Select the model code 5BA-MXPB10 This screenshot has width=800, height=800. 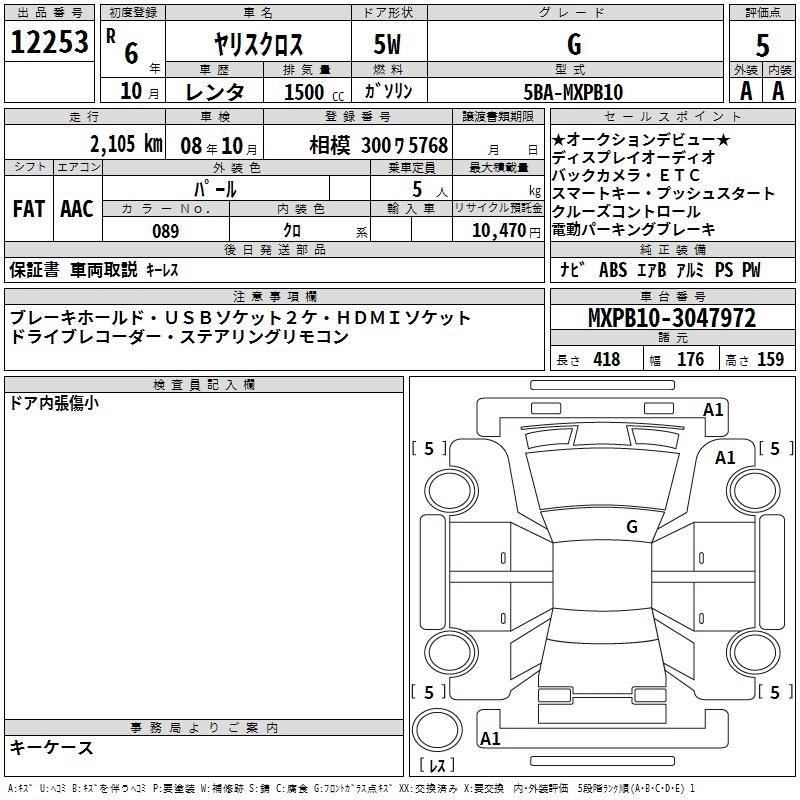click(573, 92)
